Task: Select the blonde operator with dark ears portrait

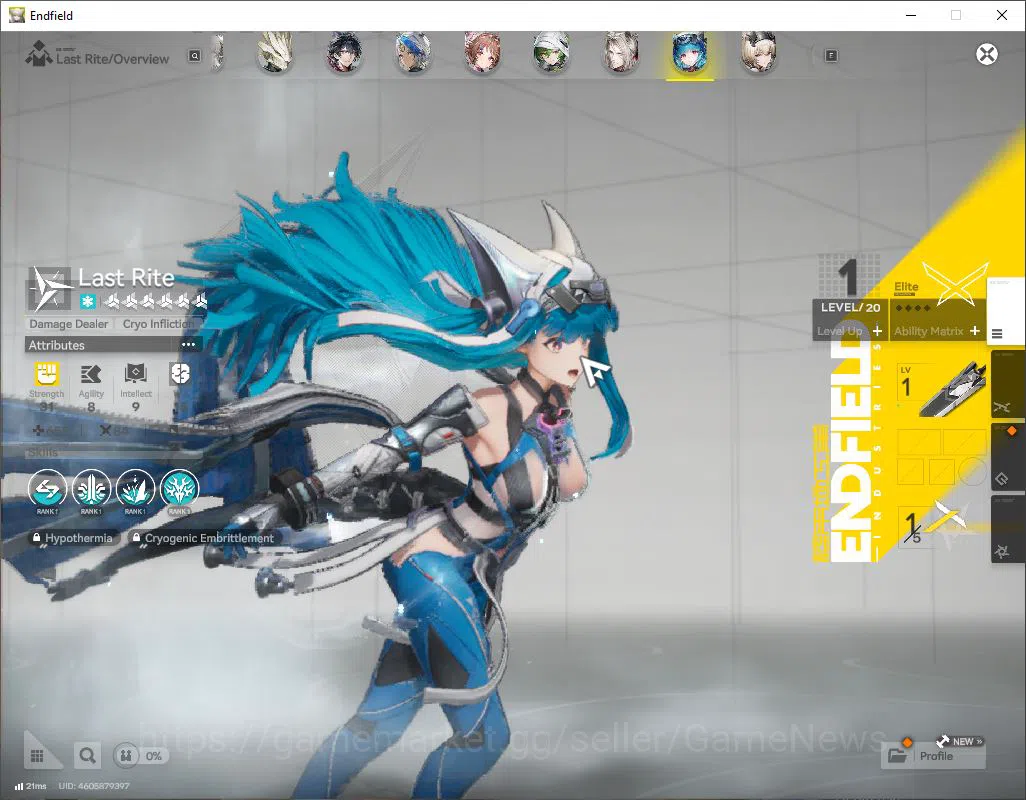Action: click(x=759, y=53)
